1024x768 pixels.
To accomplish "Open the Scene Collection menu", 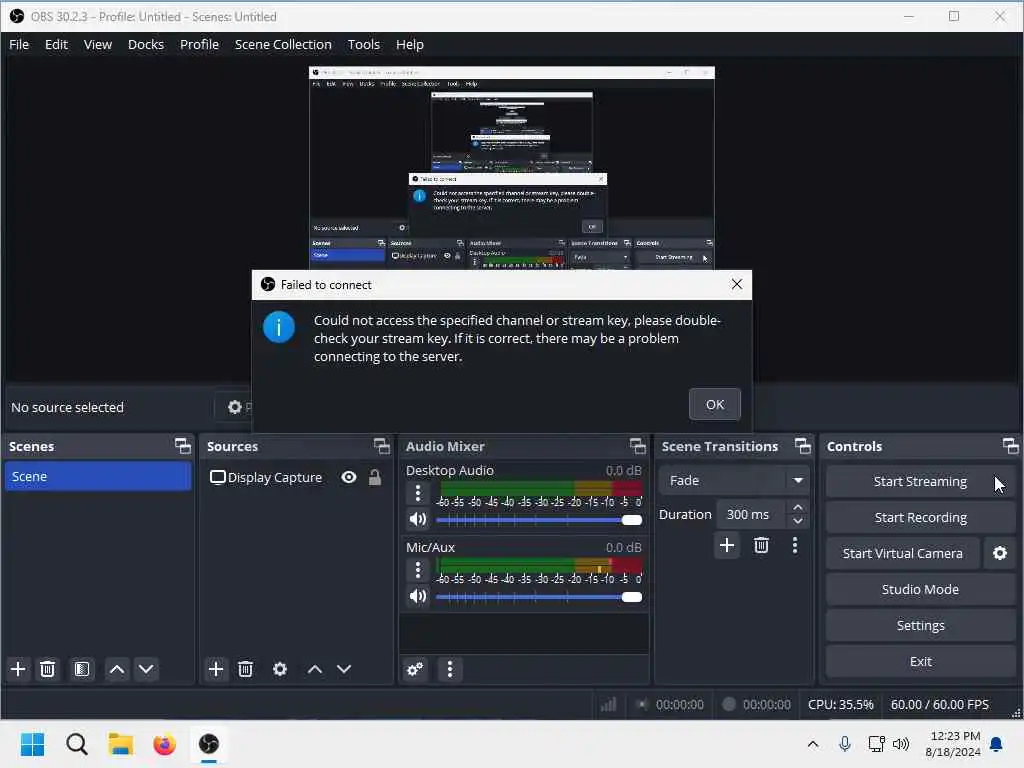I will [x=283, y=44].
